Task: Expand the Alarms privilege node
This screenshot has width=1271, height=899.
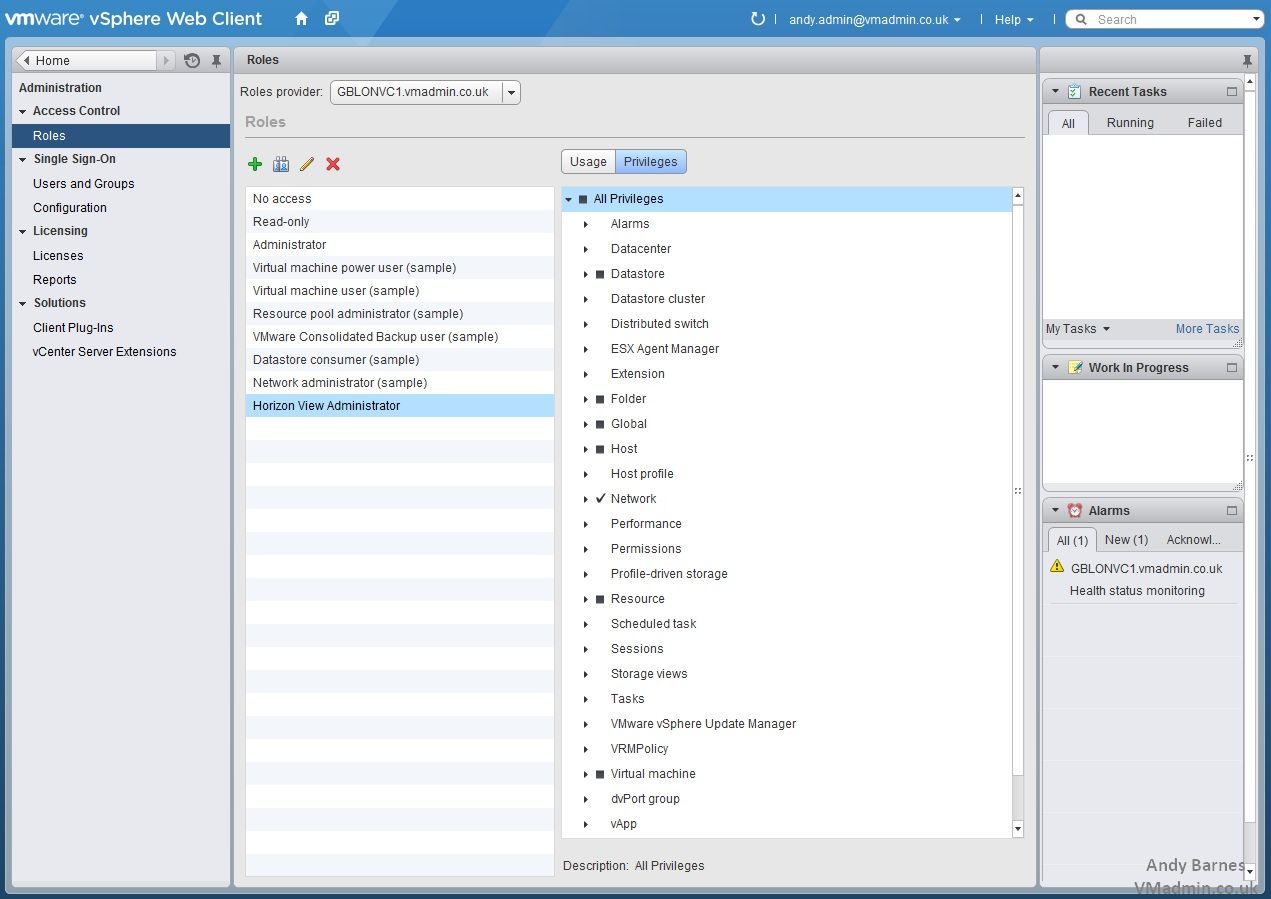Action: pos(586,224)
